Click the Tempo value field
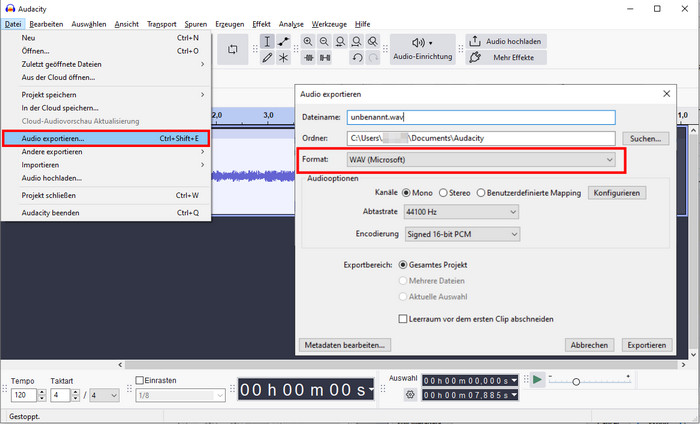Screen dimensions: 700x424 [x=24, y=395]
